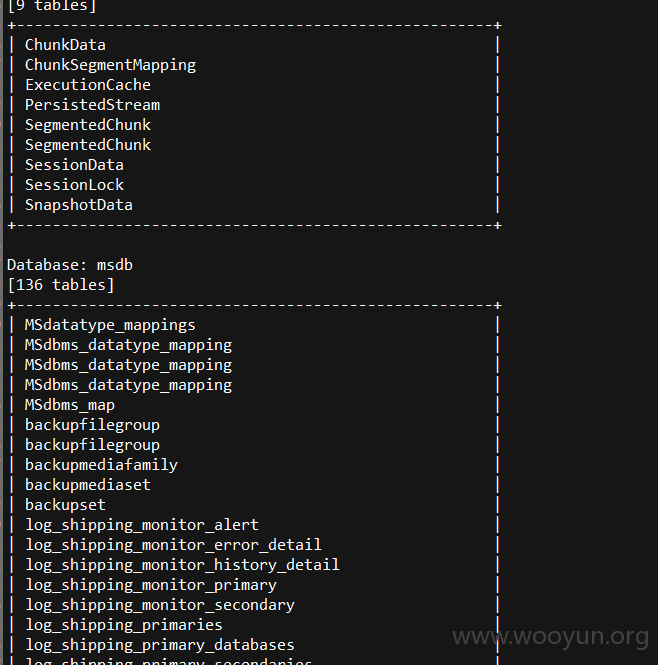The width and height of the screenshot is (658, 665).
Task: Select PersistedStream in the table list
Action: click(92, 105)
